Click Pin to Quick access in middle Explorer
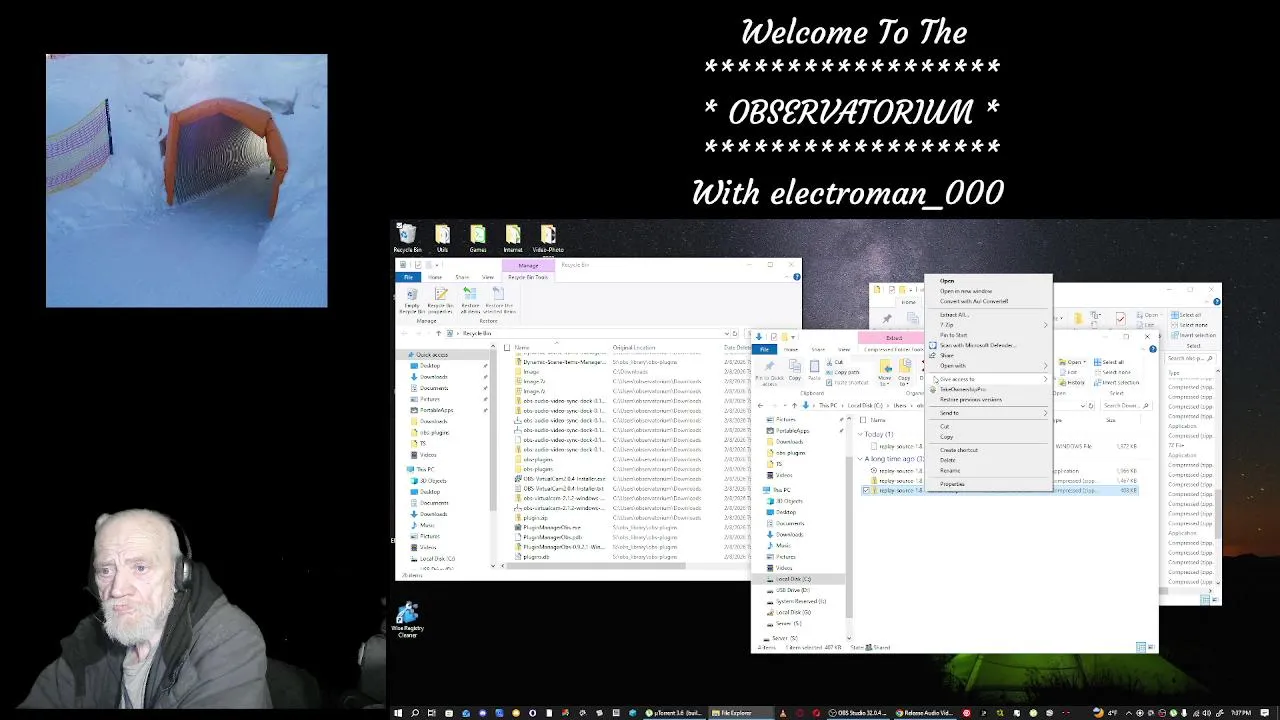The image size is (1280, 720). (769, 374)
